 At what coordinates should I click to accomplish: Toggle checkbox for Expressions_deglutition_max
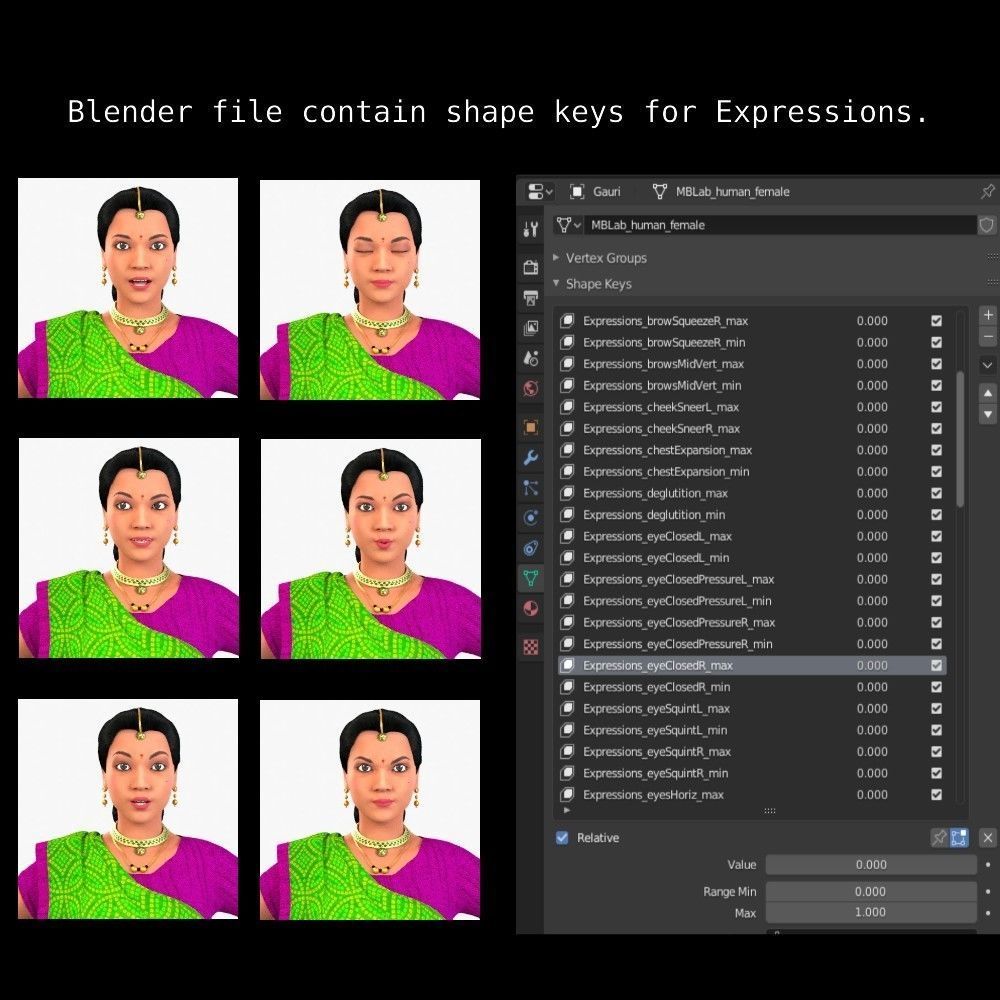pos(936,493)
